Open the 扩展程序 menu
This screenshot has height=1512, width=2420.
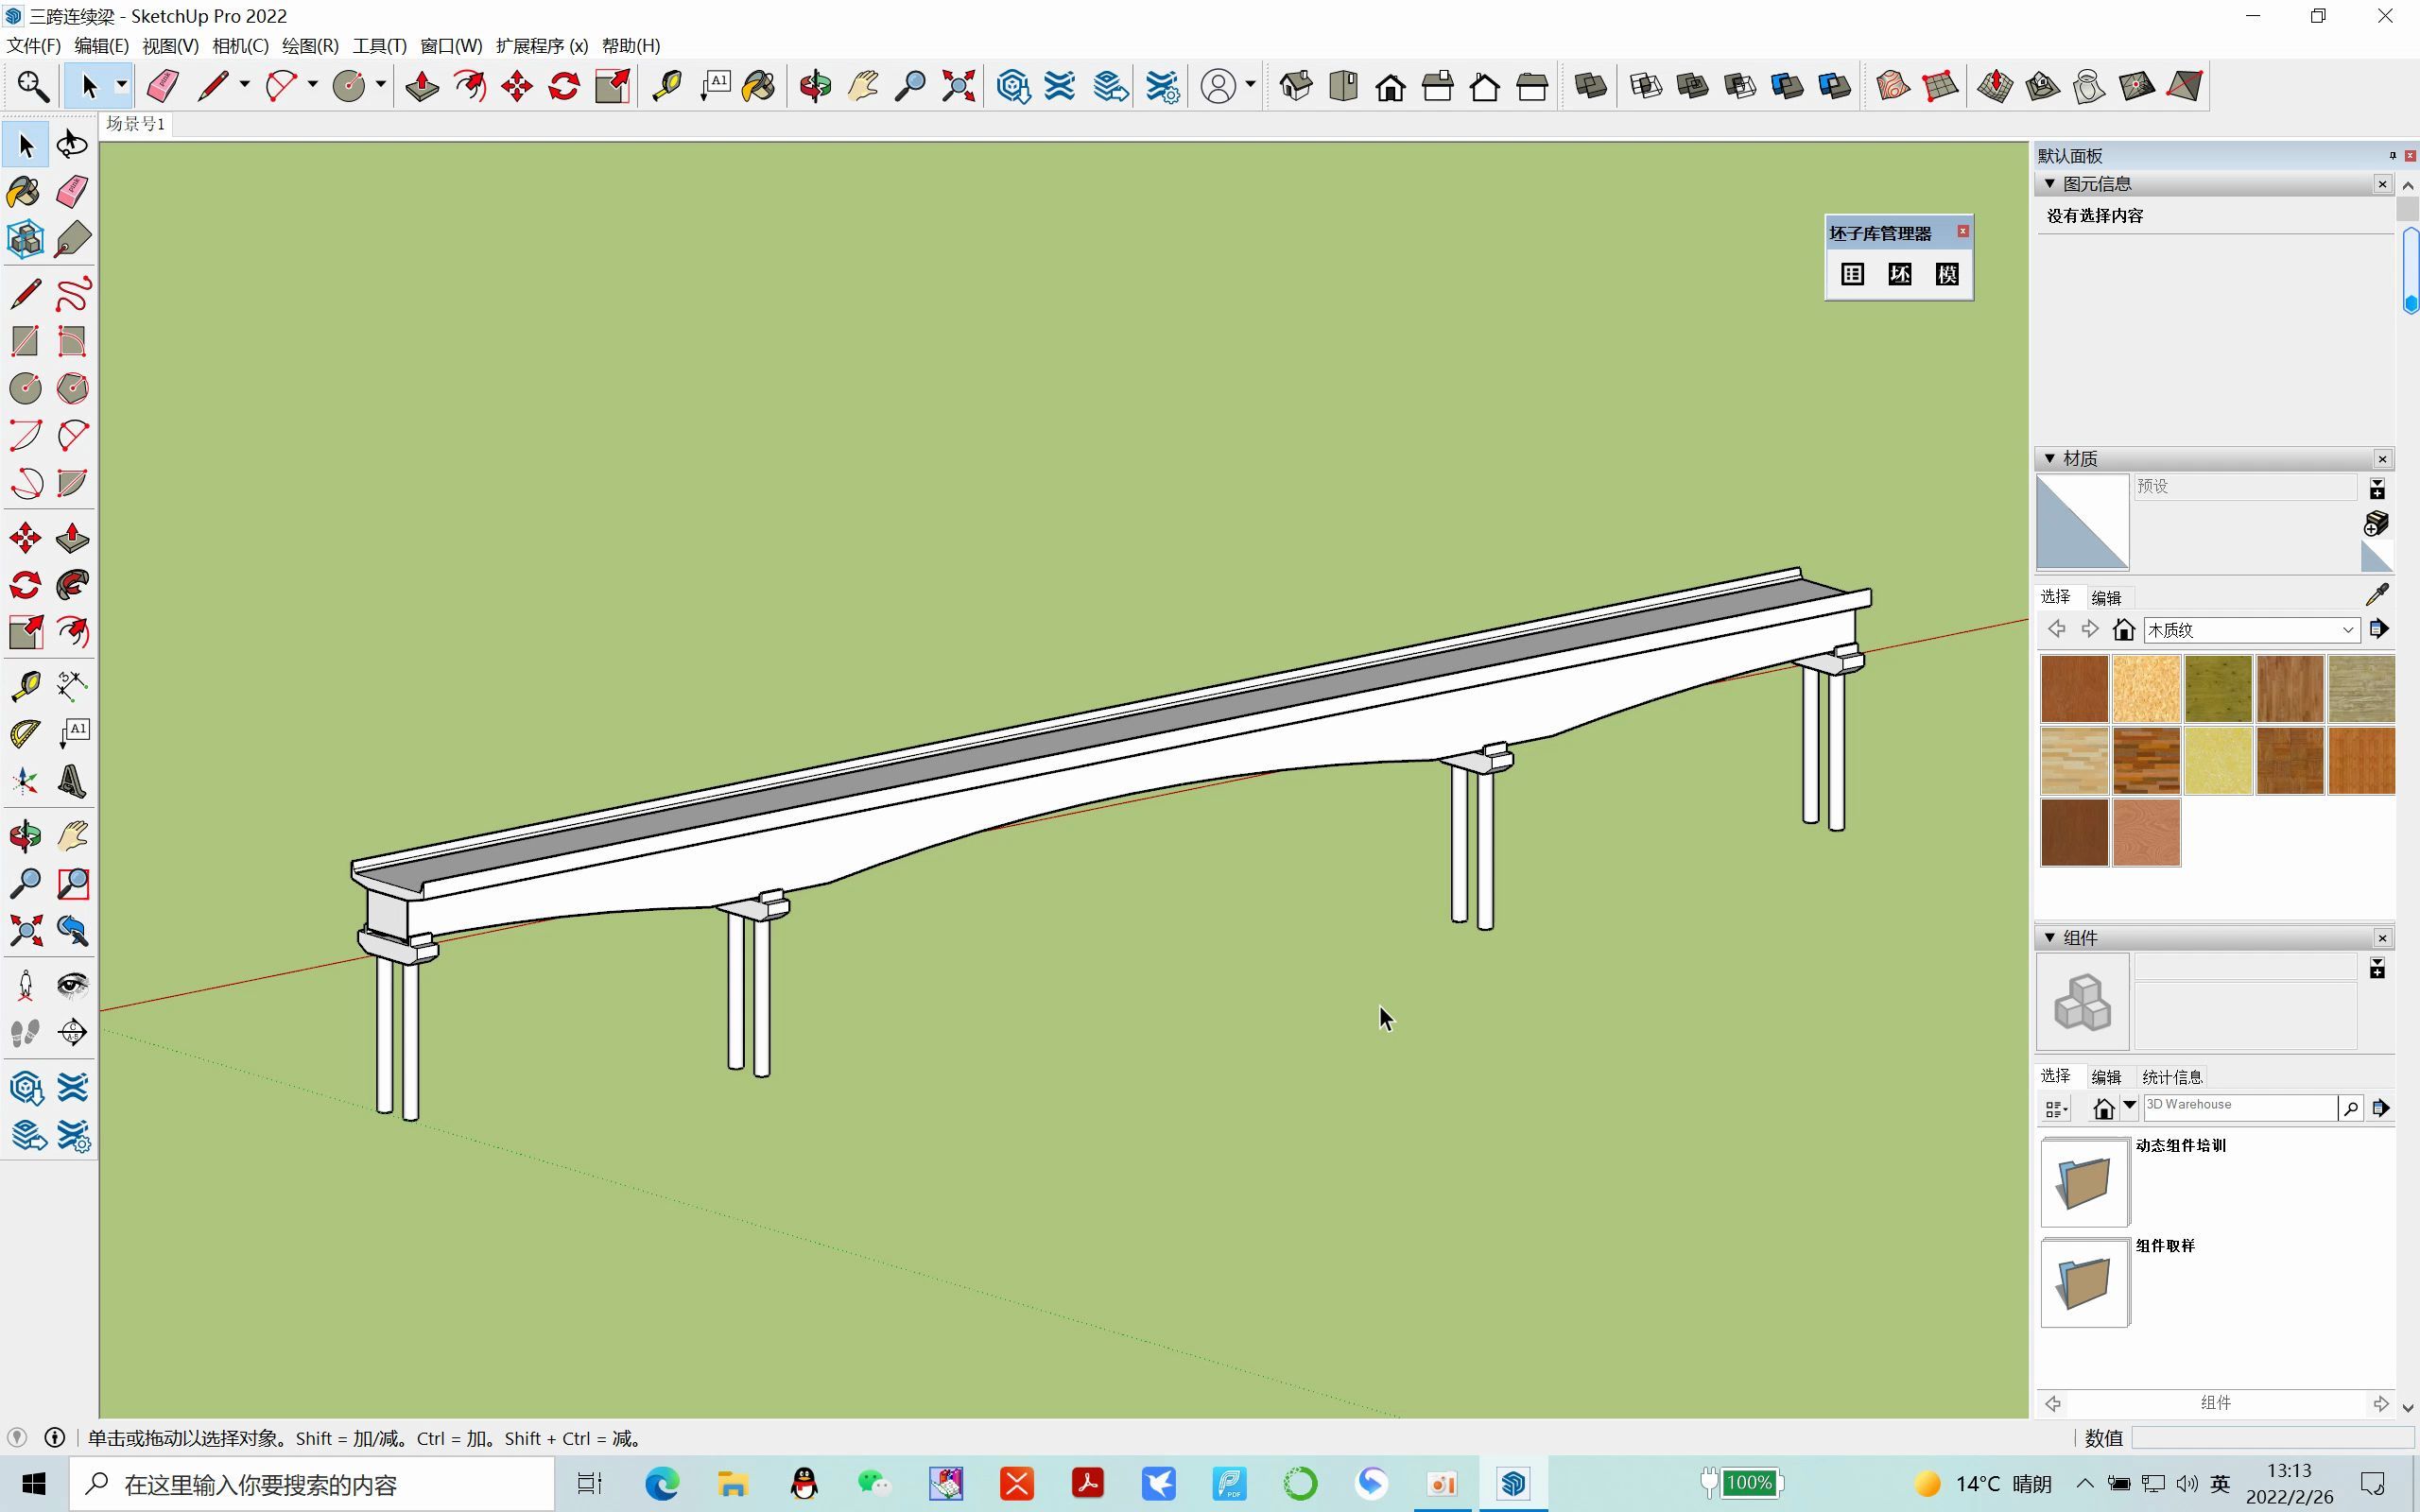pos(541,46)
